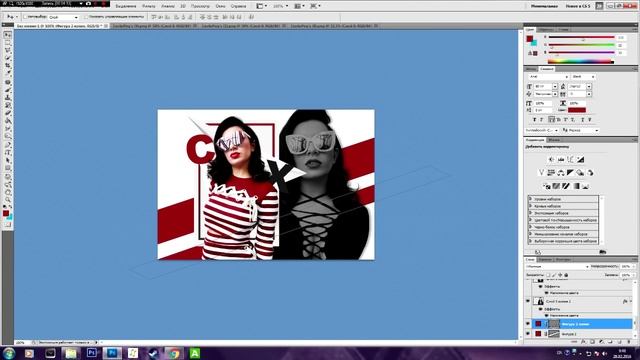
Task: Add a Curves adjustment layer
Action: [571, 160]
